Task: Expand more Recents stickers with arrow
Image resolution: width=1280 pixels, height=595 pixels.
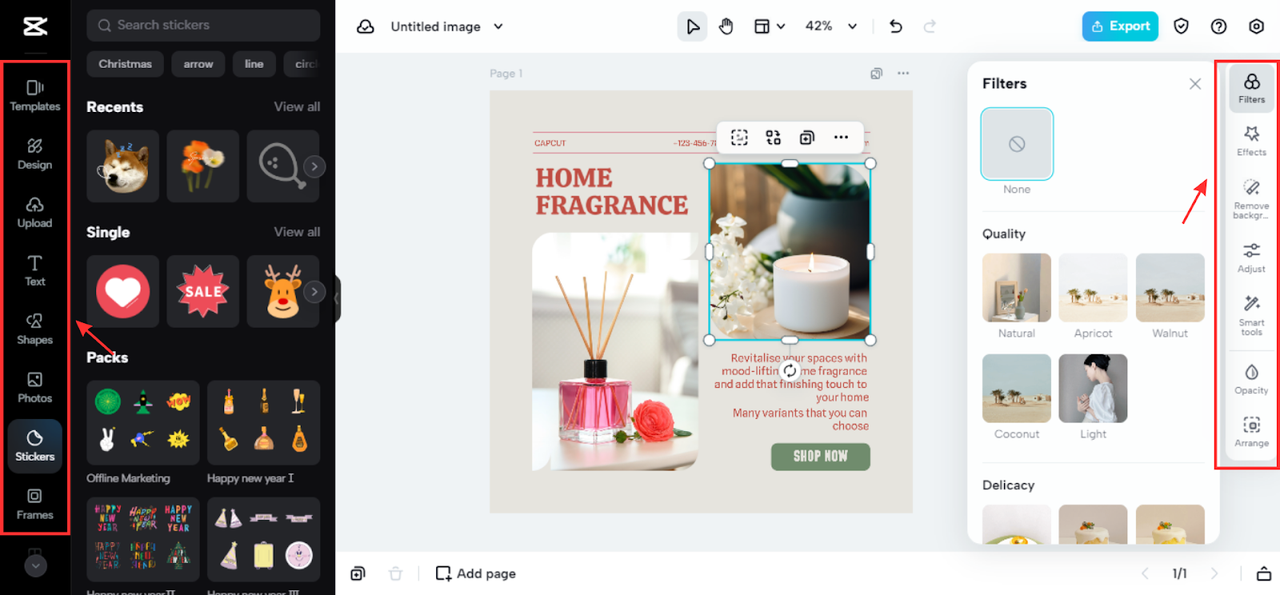Action: (314, 166)
